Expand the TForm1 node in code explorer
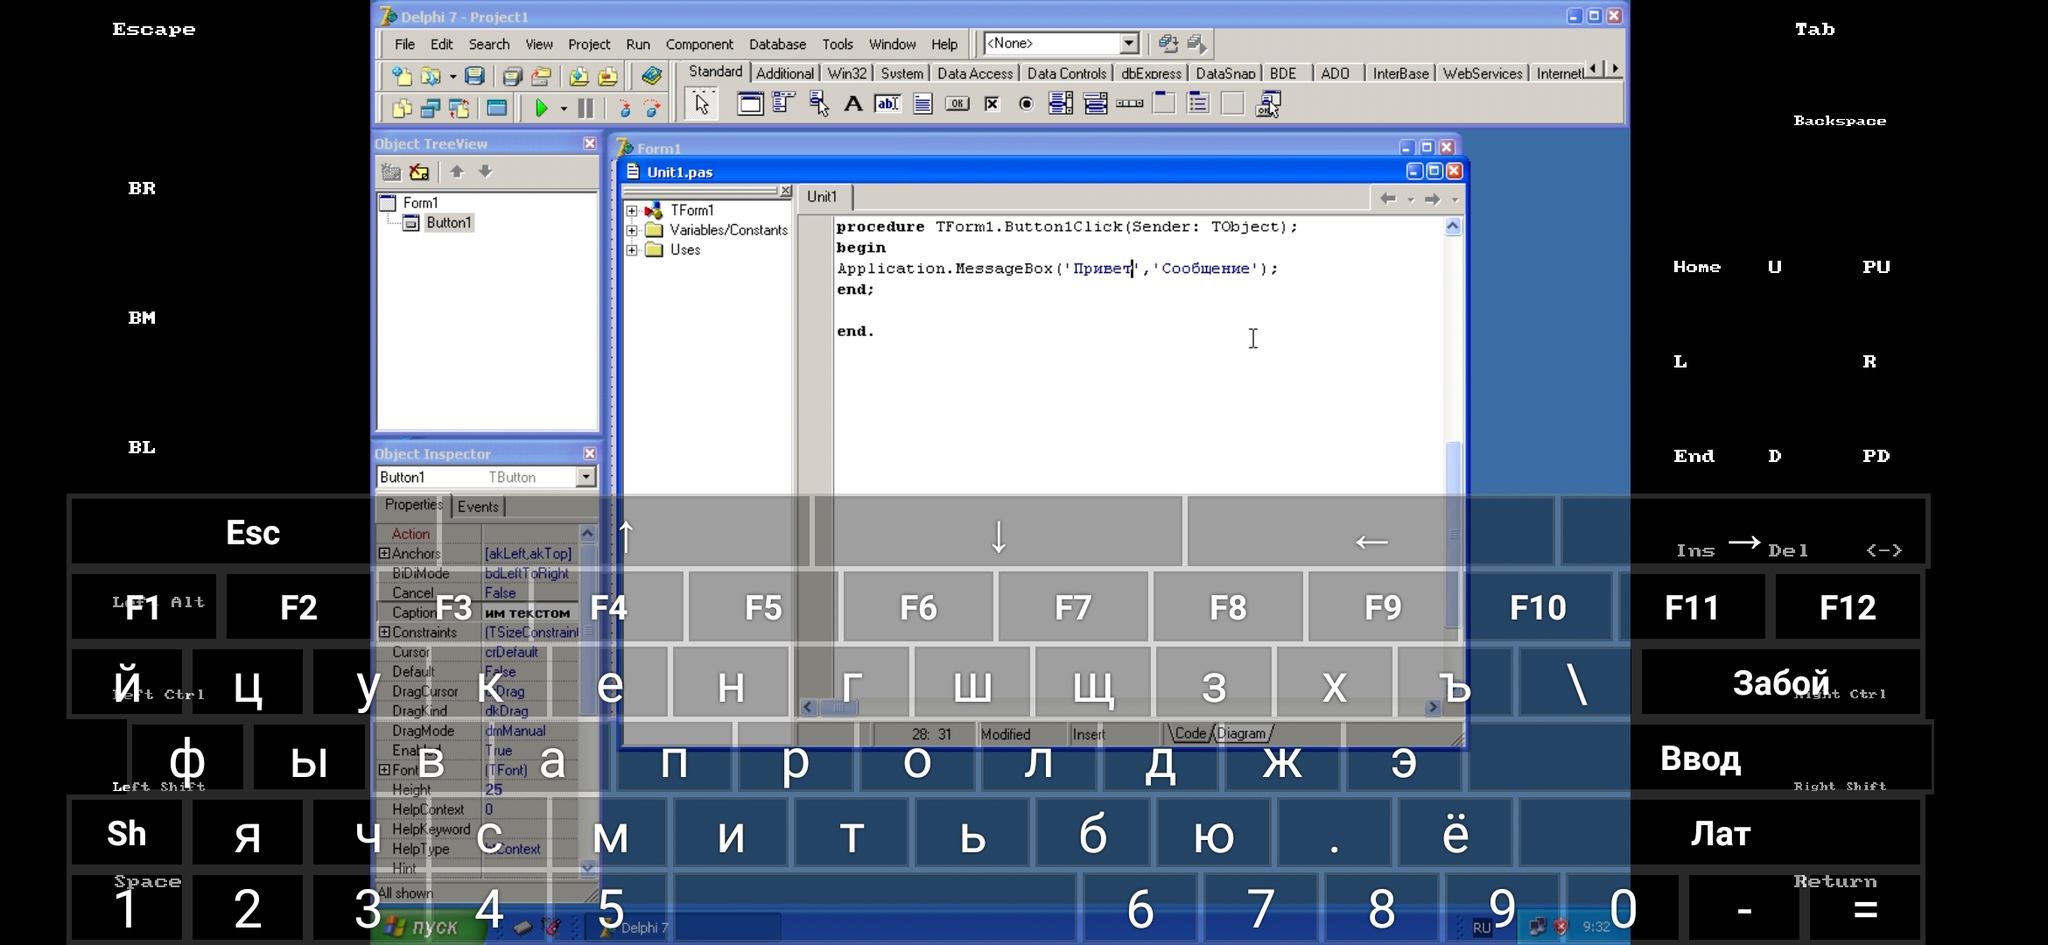The image size is (2048, 945). 632,211
